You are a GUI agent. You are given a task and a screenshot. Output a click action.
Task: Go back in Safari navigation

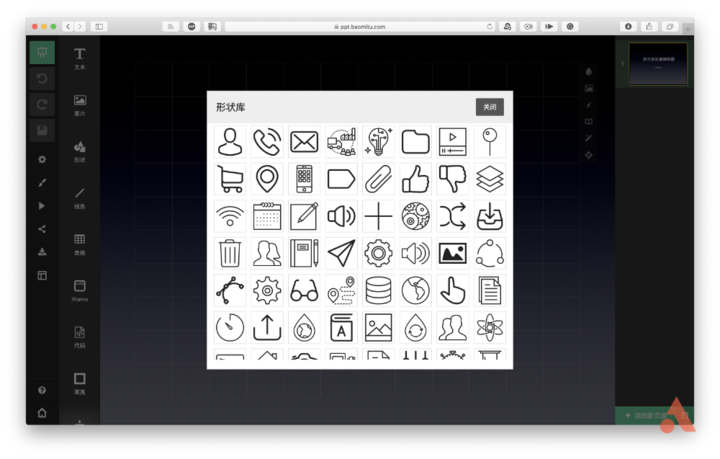(x=68, y=27)
